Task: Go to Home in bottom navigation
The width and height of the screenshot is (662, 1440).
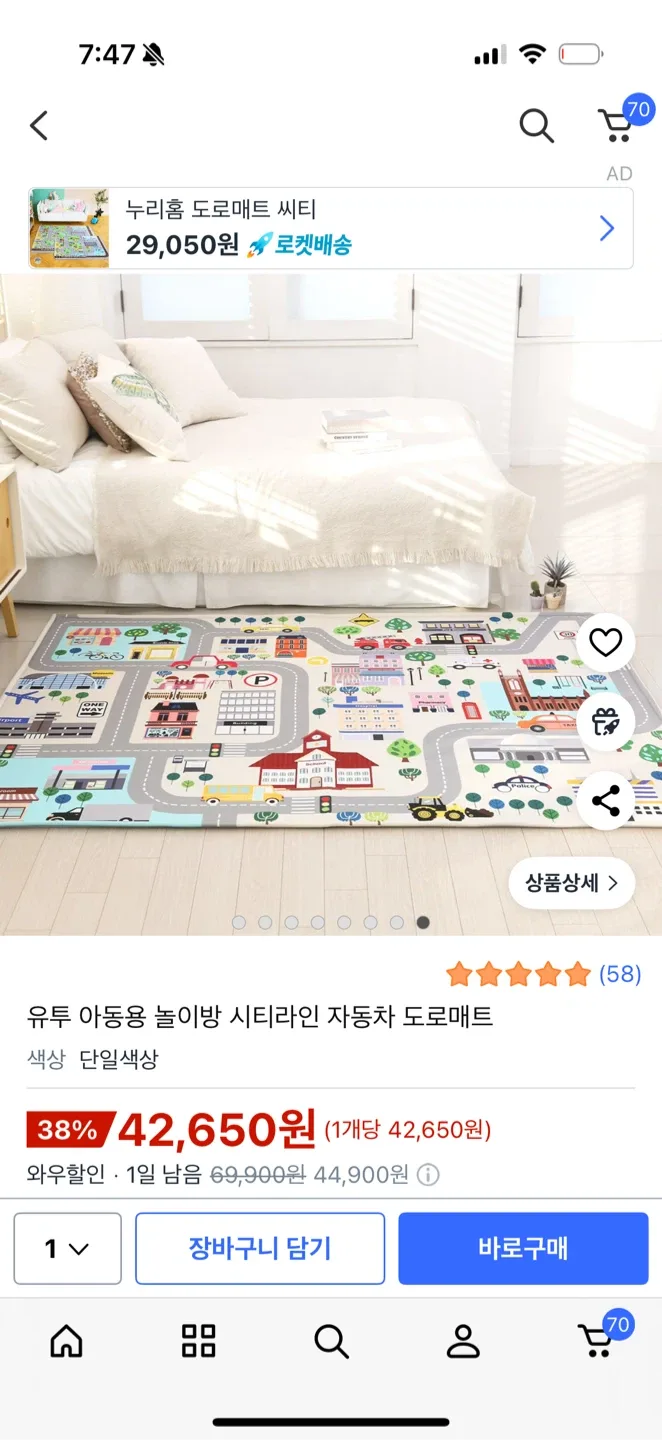Action: click(67, 1341)
